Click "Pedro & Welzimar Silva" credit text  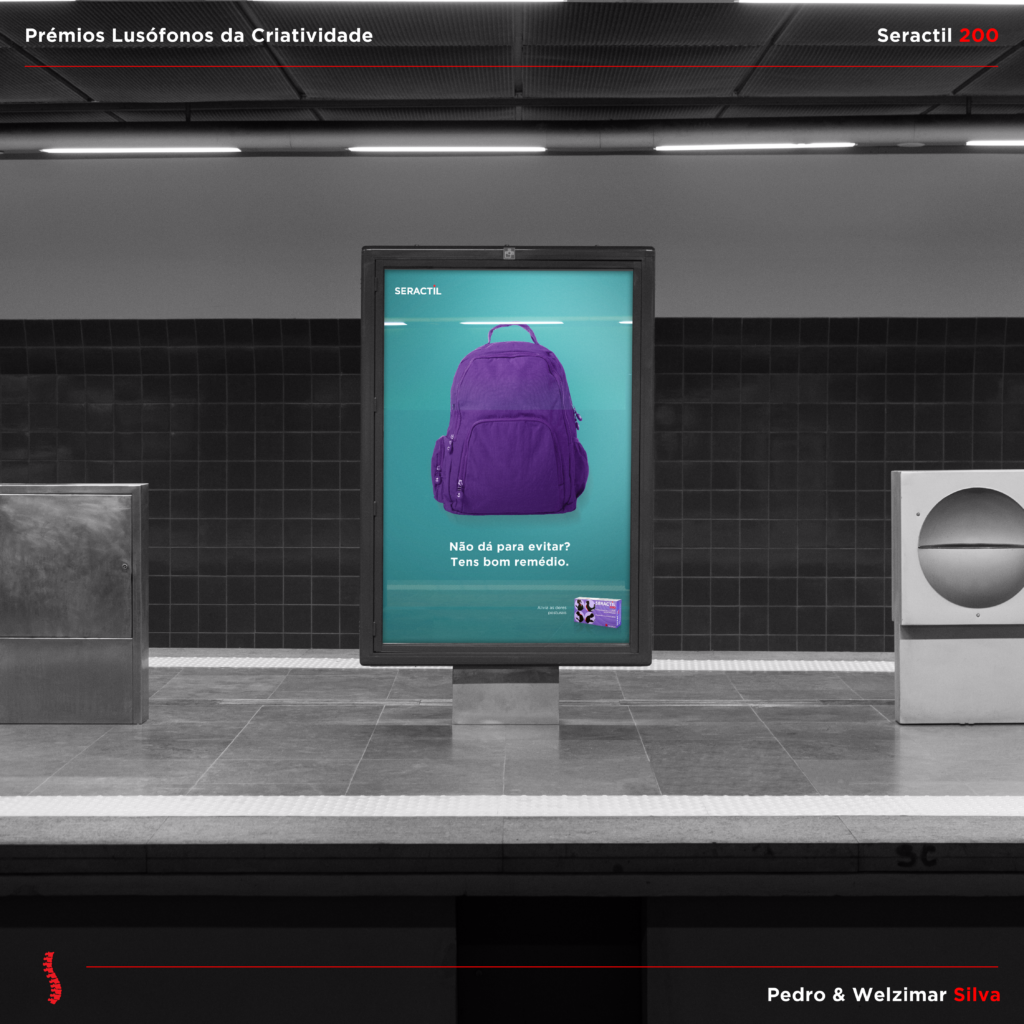pos(884,995)
